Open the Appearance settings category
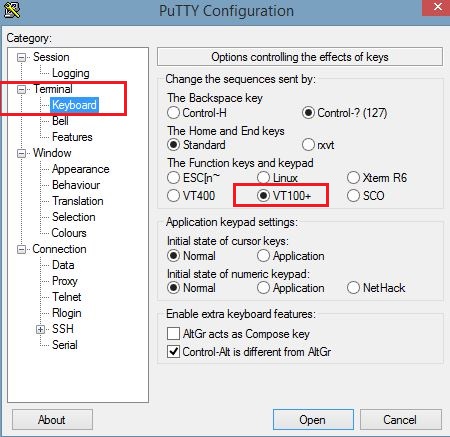This screenshot has width=450, height=437. [81, 169]
